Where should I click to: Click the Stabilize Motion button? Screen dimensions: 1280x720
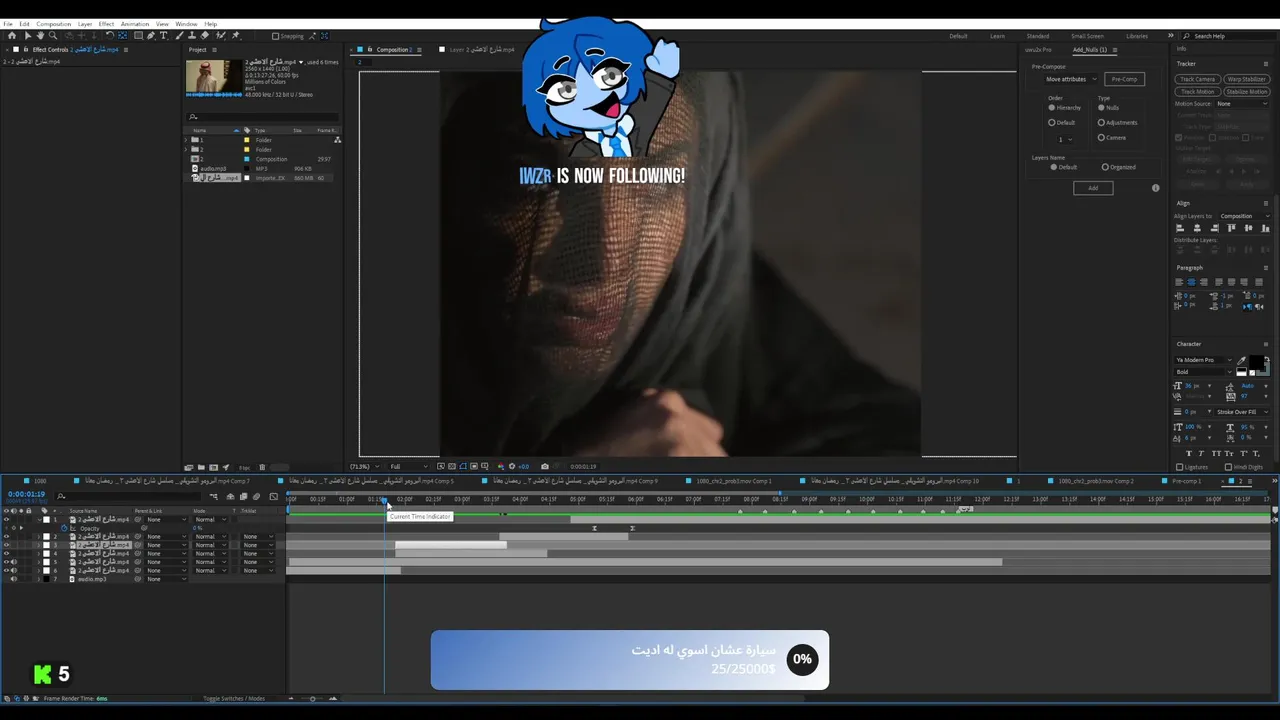tap(1247, 92)
